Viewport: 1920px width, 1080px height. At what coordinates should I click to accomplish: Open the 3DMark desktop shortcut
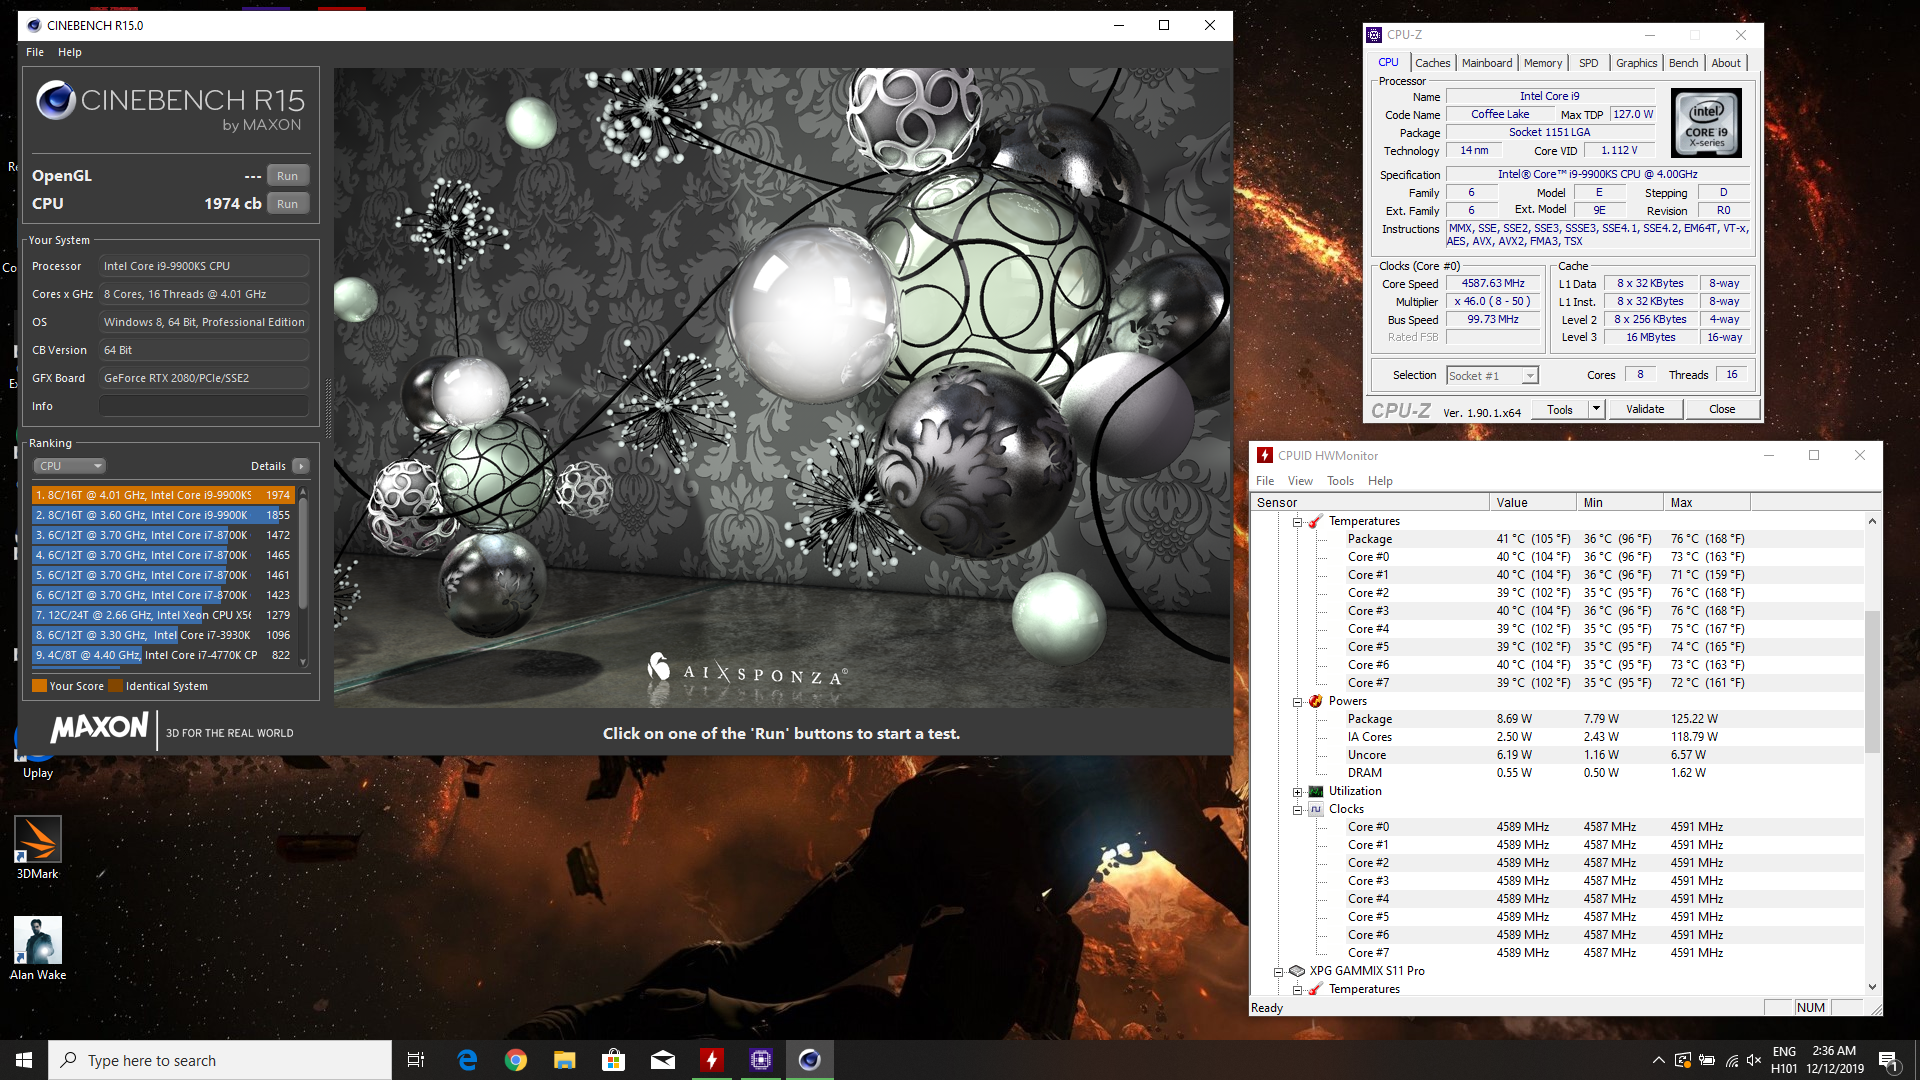38,840
